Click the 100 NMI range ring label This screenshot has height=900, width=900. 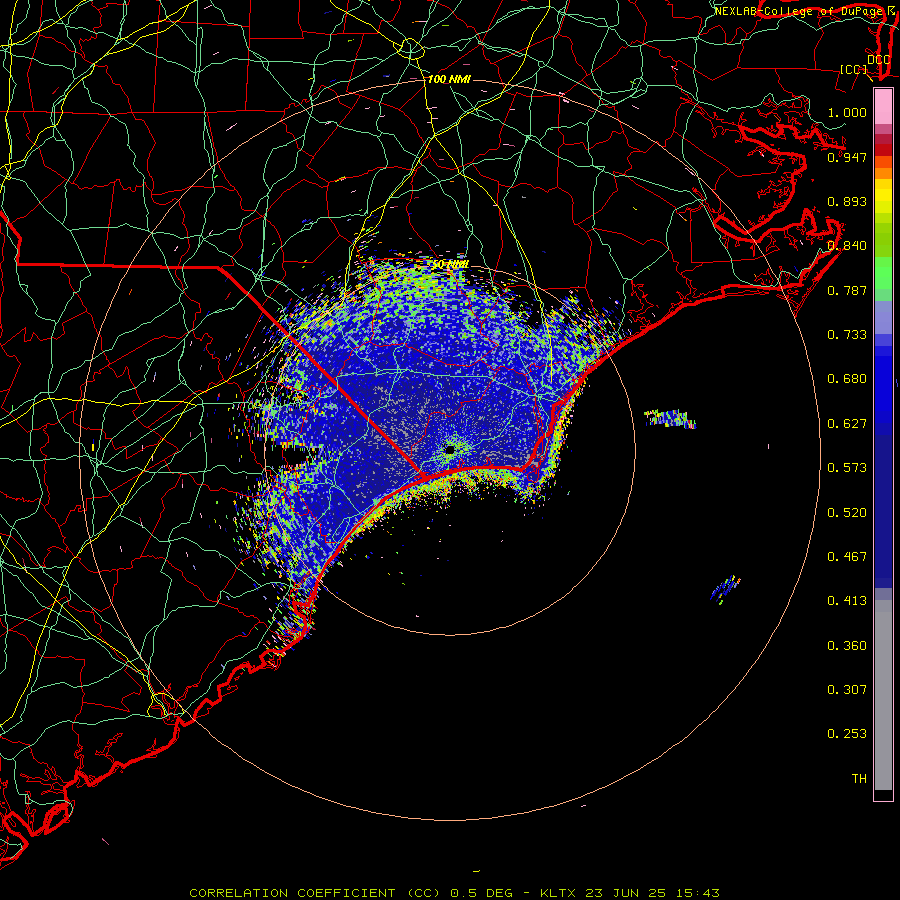(449, 79)
